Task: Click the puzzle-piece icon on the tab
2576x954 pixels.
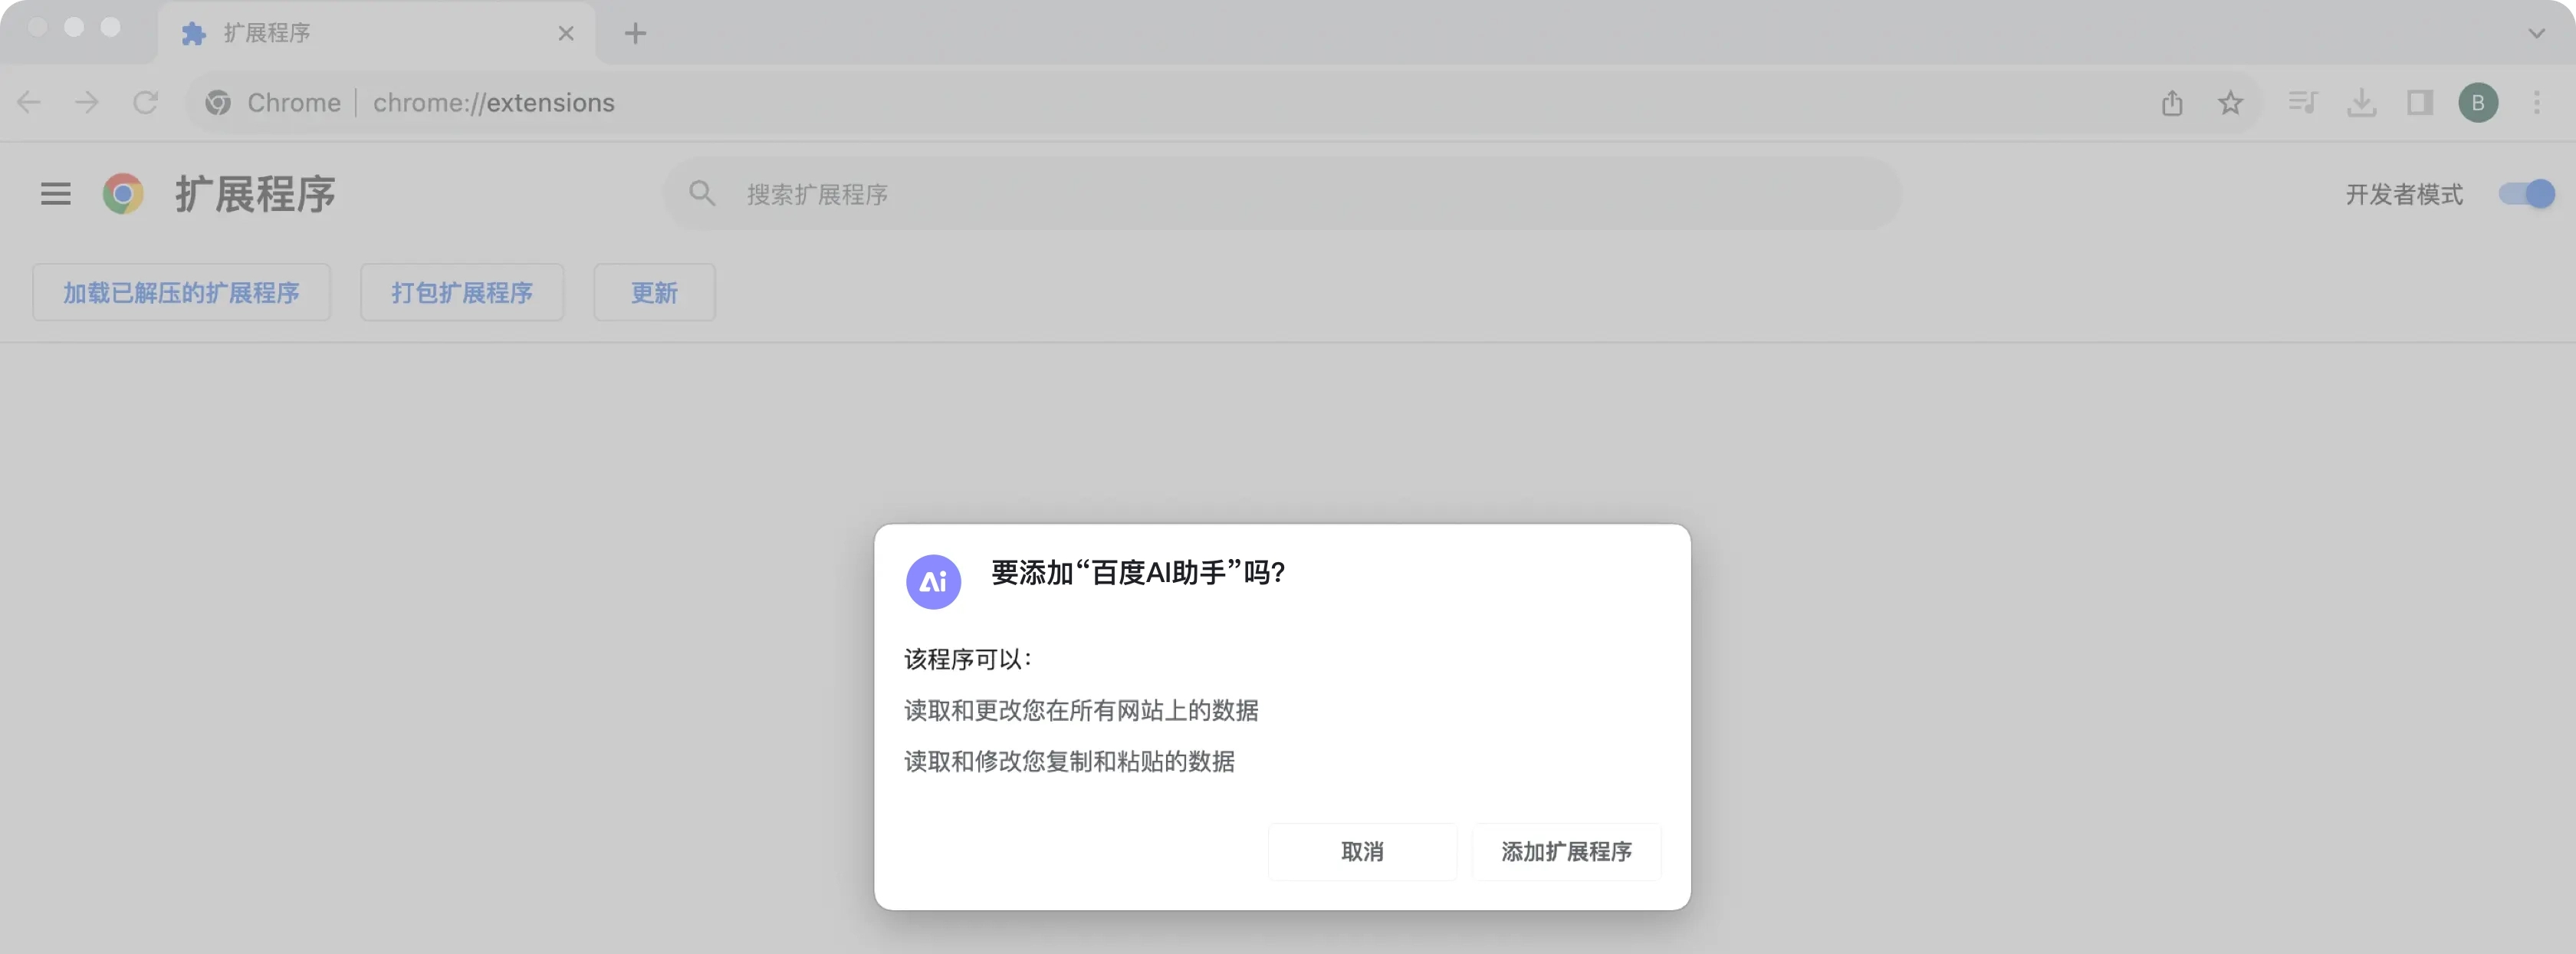Action: pyautogui.click(x=194, y=33)
